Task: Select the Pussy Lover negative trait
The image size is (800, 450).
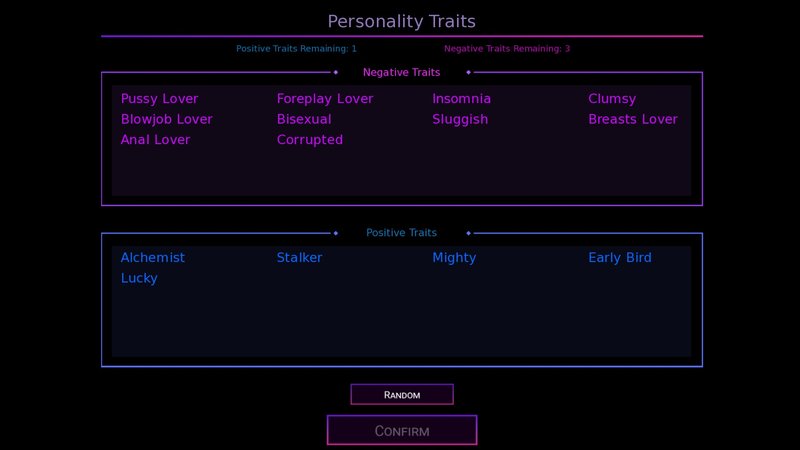Action: tap(159, 99)
